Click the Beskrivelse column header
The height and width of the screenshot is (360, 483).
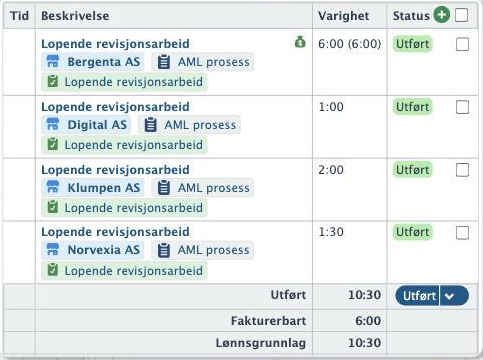(75, 16)
